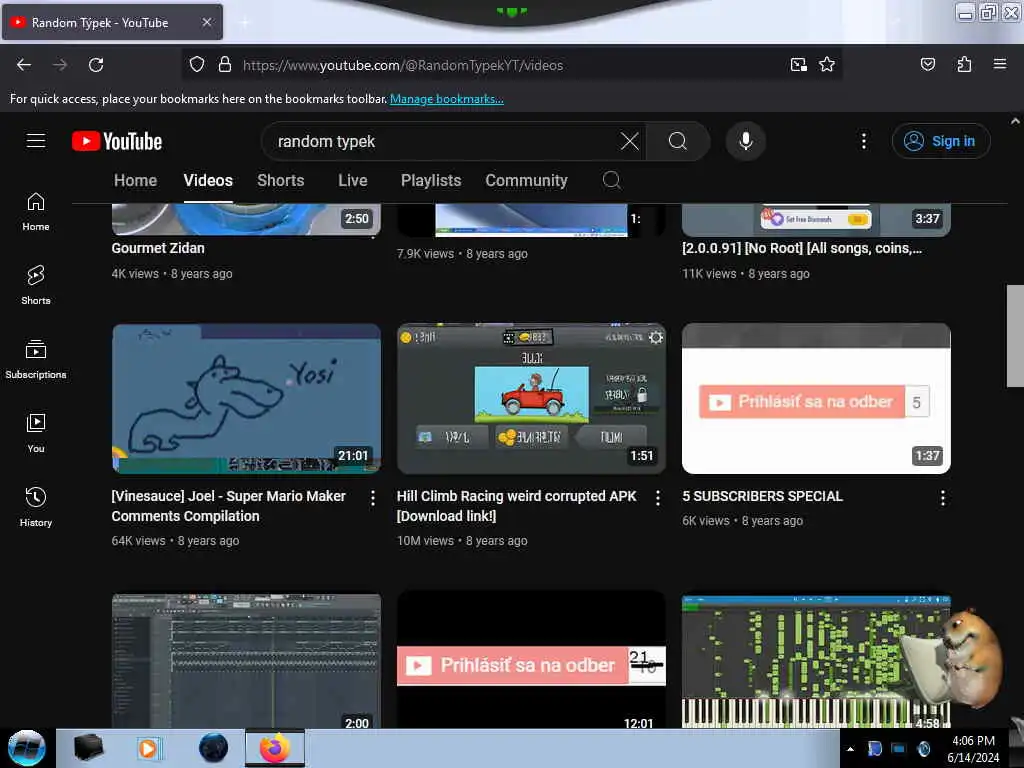Open the Live tab
The width and height of the screenshot is (1024, 768).
pyautogui.click(x=353, y=180)
